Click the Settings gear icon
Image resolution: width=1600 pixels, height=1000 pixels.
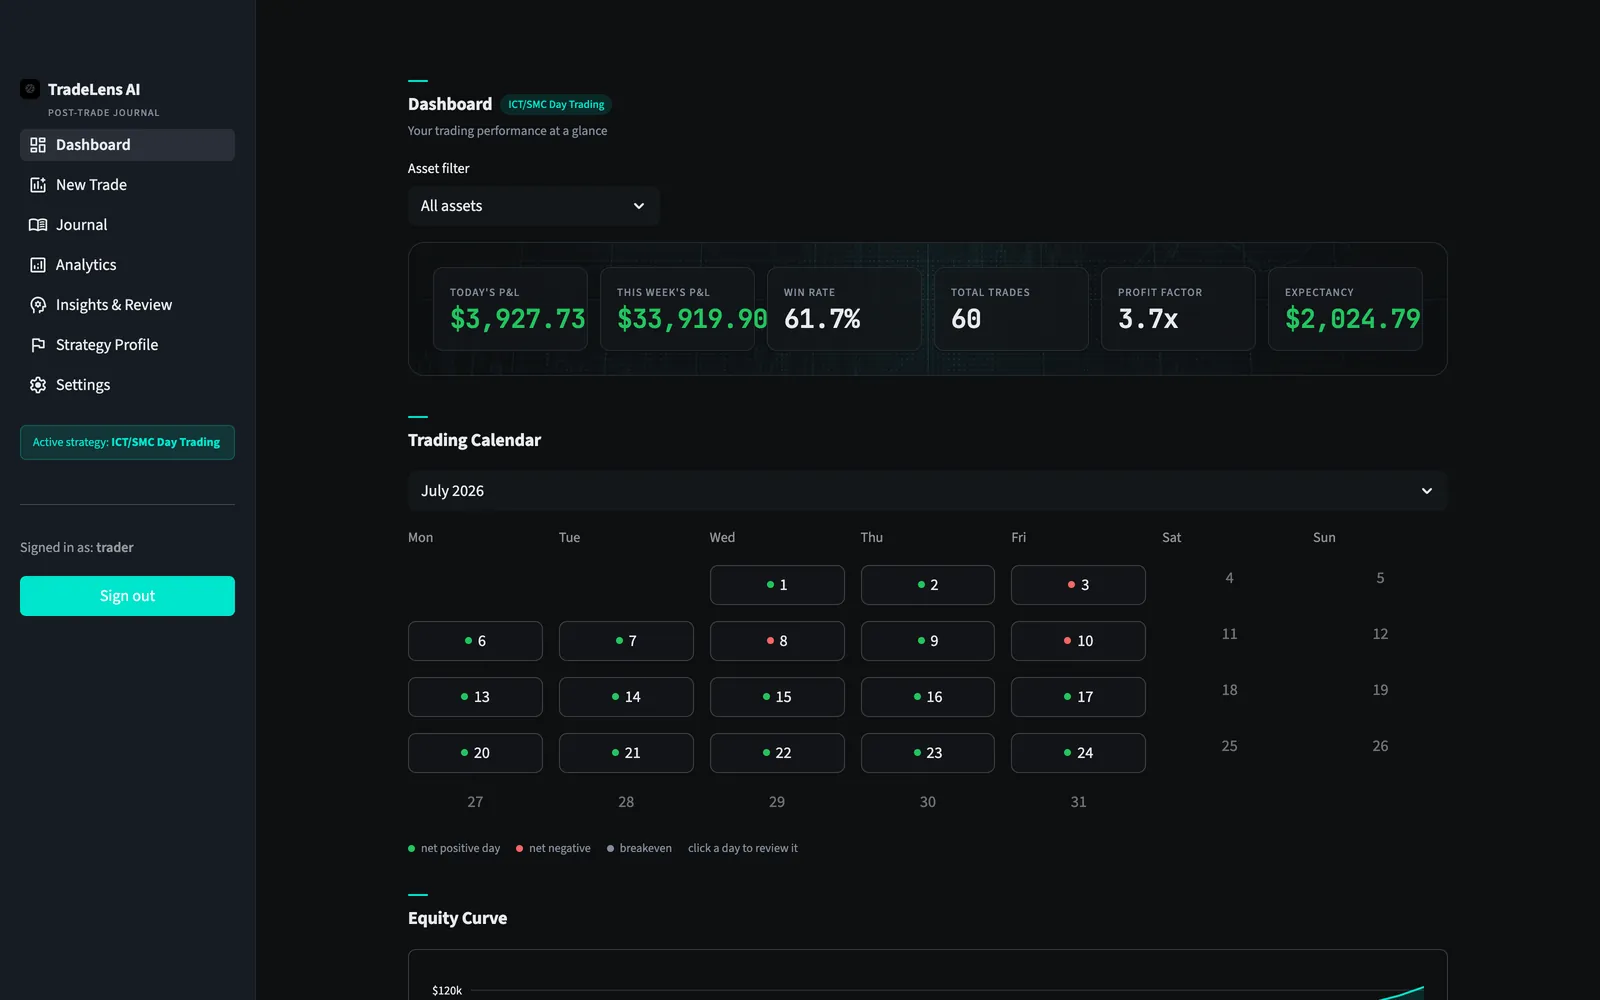pos(38,385)
